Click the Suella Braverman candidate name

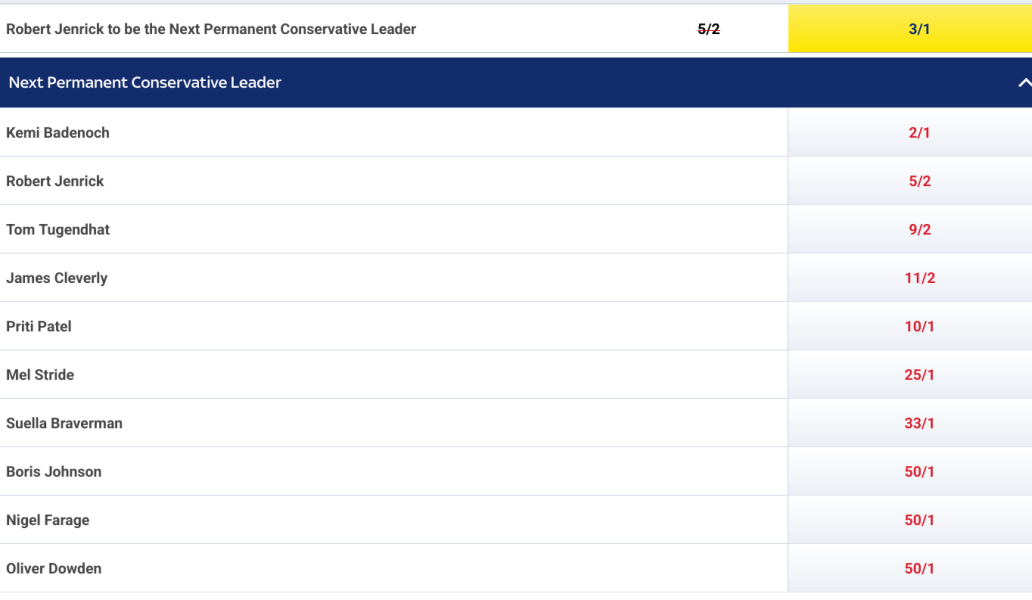click(x=64, y=424)
